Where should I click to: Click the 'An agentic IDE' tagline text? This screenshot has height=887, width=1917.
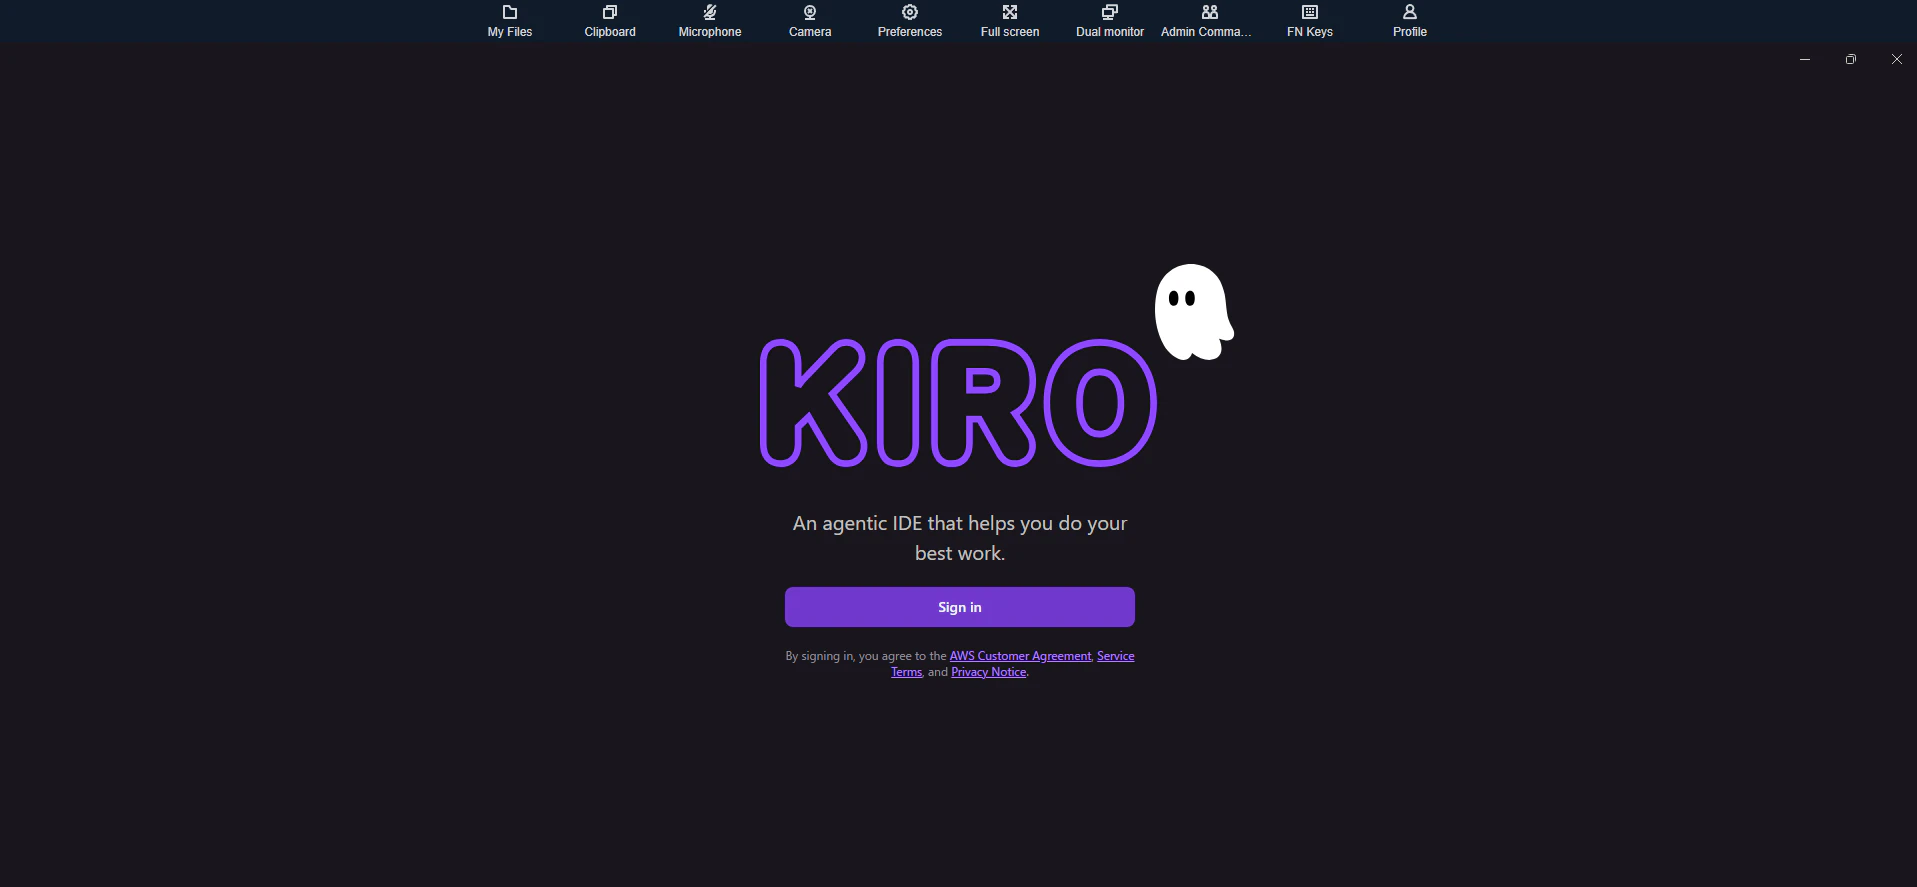(x=960, y=538)
